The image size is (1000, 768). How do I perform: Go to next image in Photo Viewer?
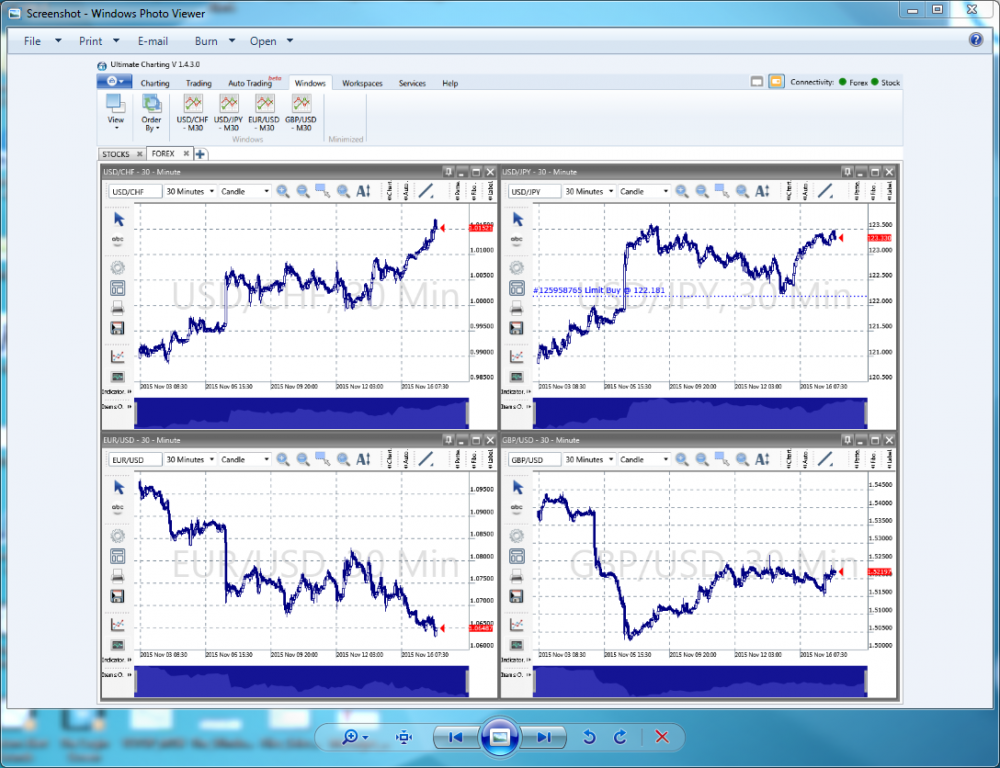pyautogui.click(x=543, y=737)
